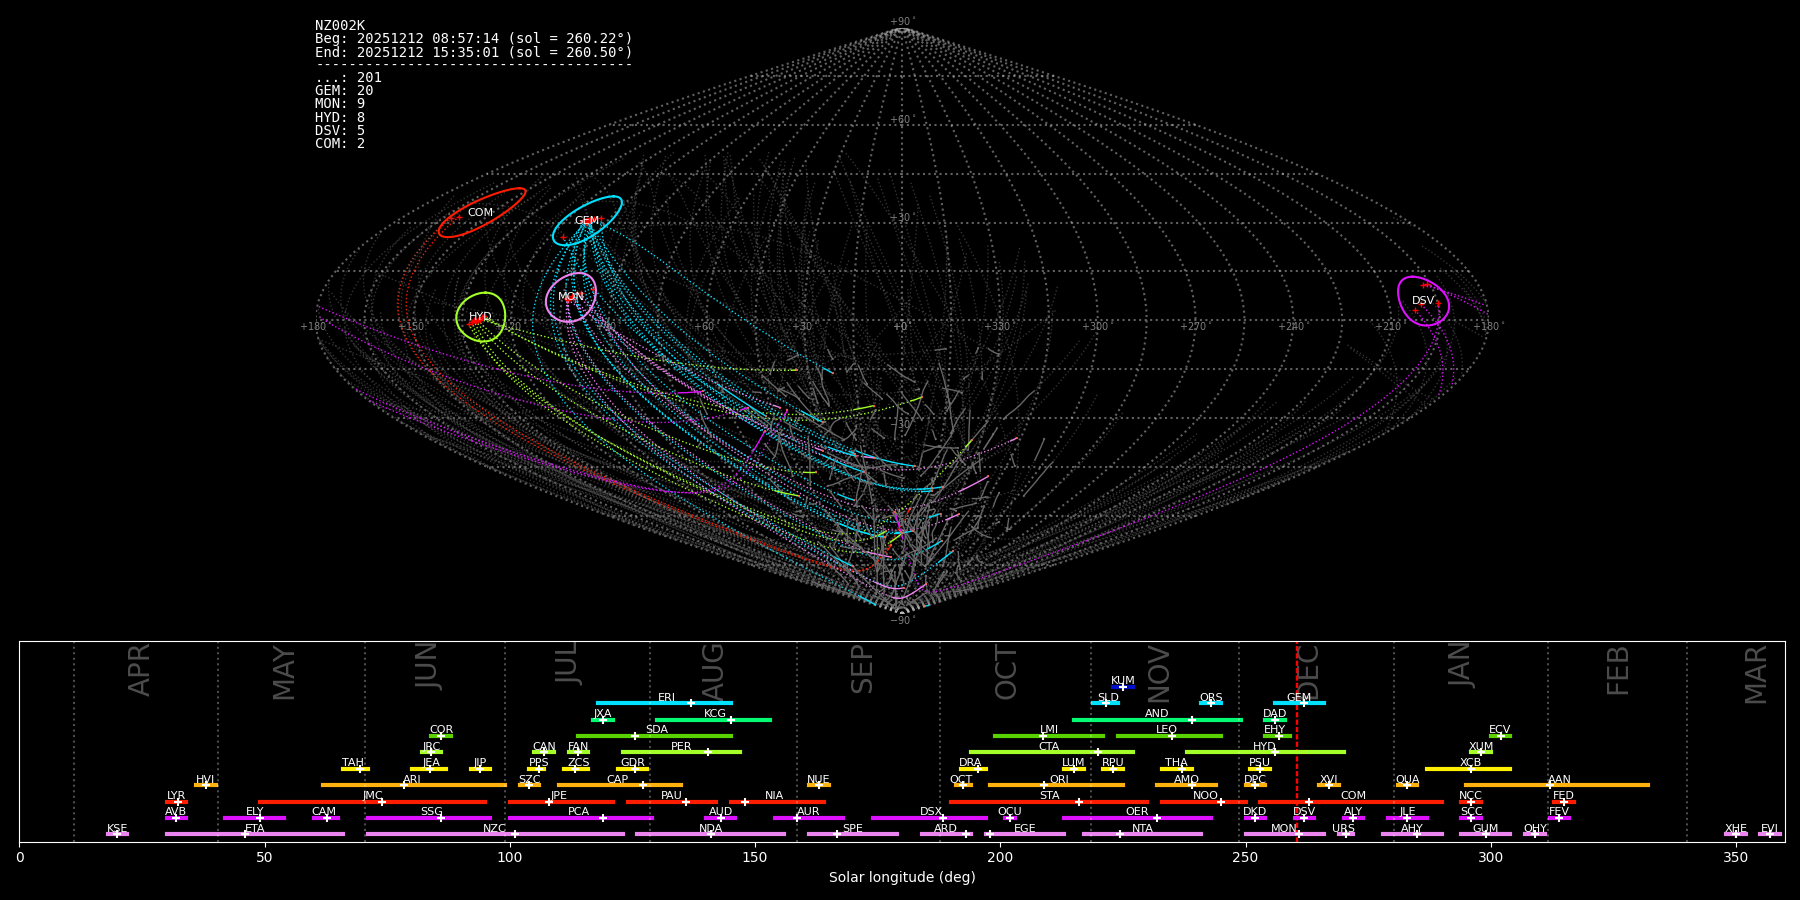Viewport: 1800px width, 900px height.
Task: Click the EVI shower label in the timeline
Action: pyautogui.click(x=1769, y=829)
